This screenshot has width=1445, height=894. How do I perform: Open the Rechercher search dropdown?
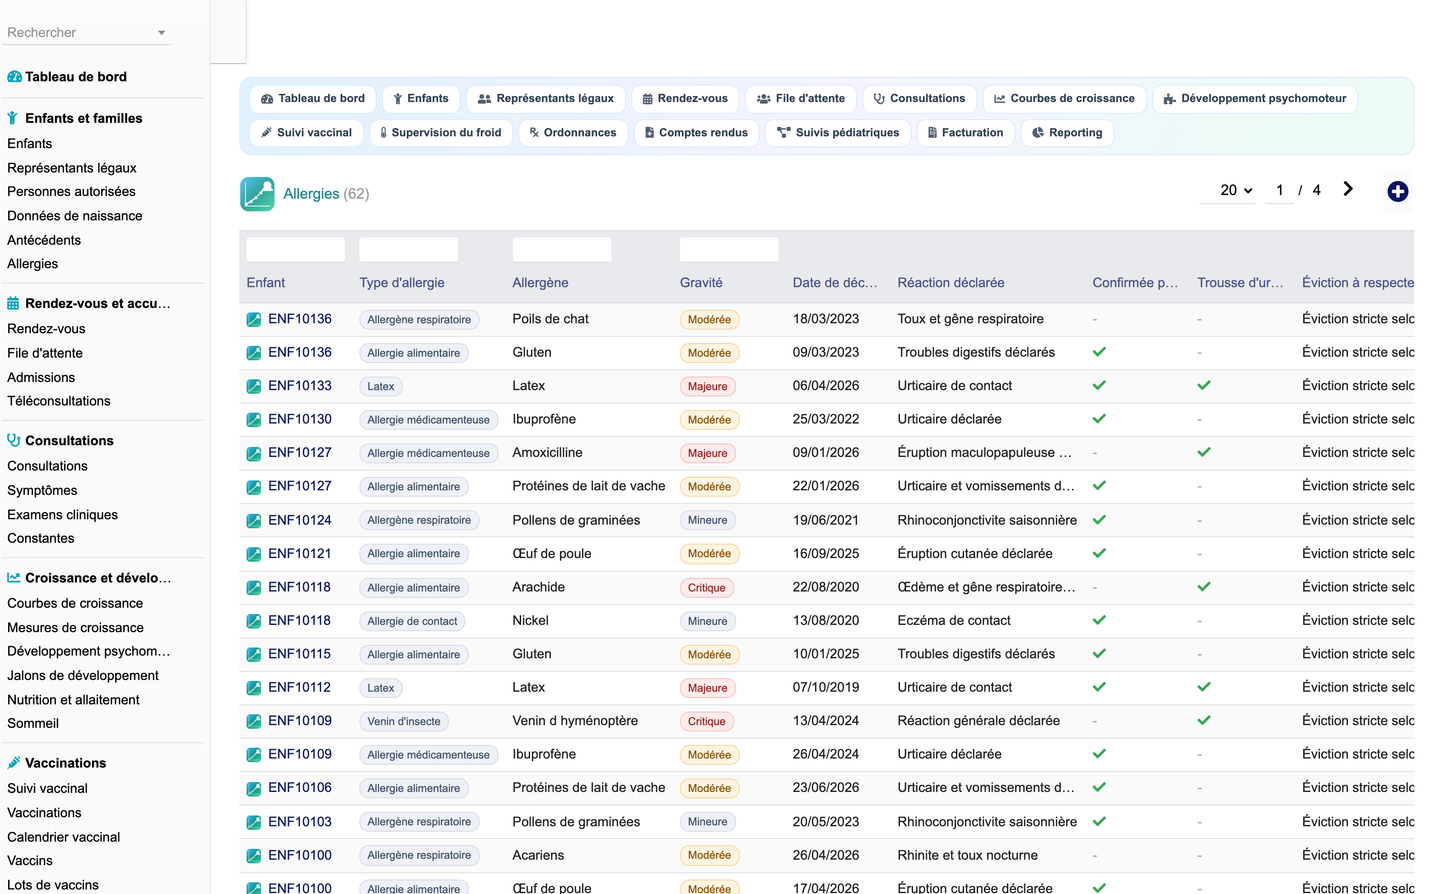point(87,33)
